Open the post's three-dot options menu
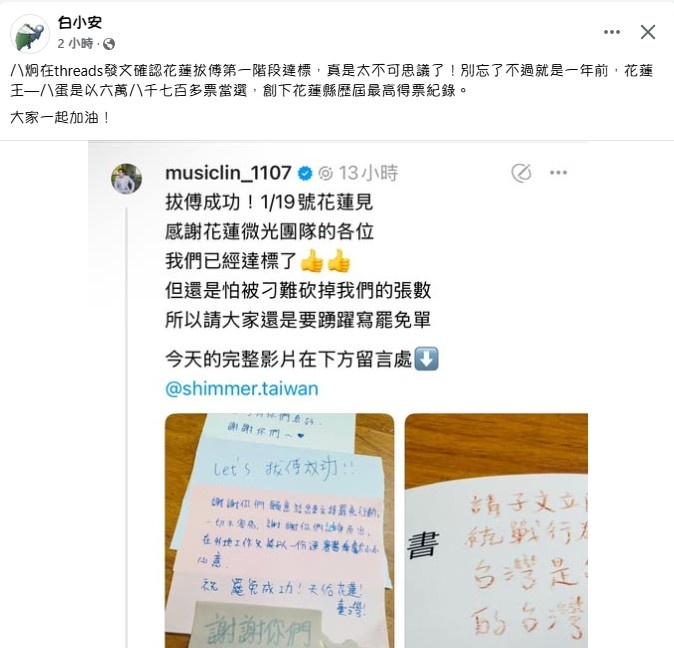 (x=612, y=32)
